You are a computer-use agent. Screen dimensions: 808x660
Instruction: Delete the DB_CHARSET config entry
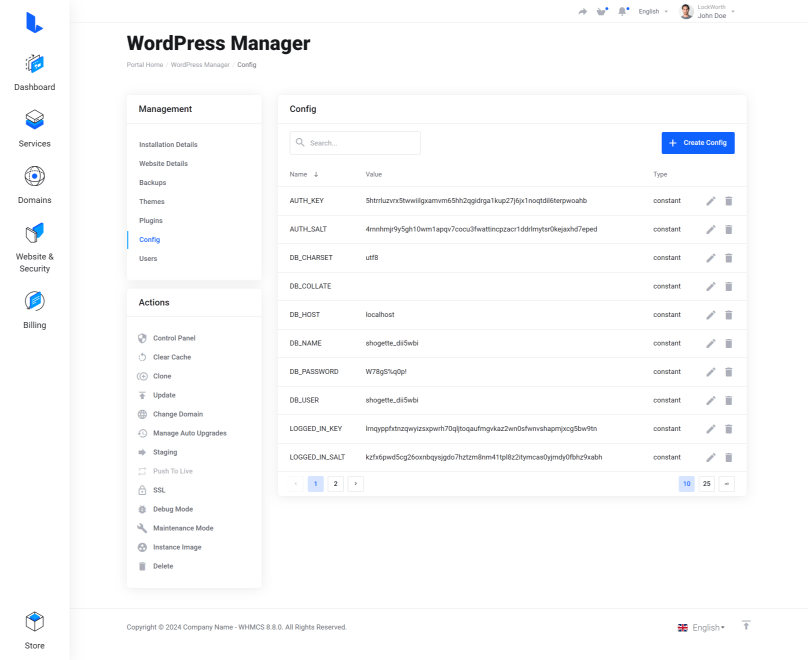tap(729, 258)
